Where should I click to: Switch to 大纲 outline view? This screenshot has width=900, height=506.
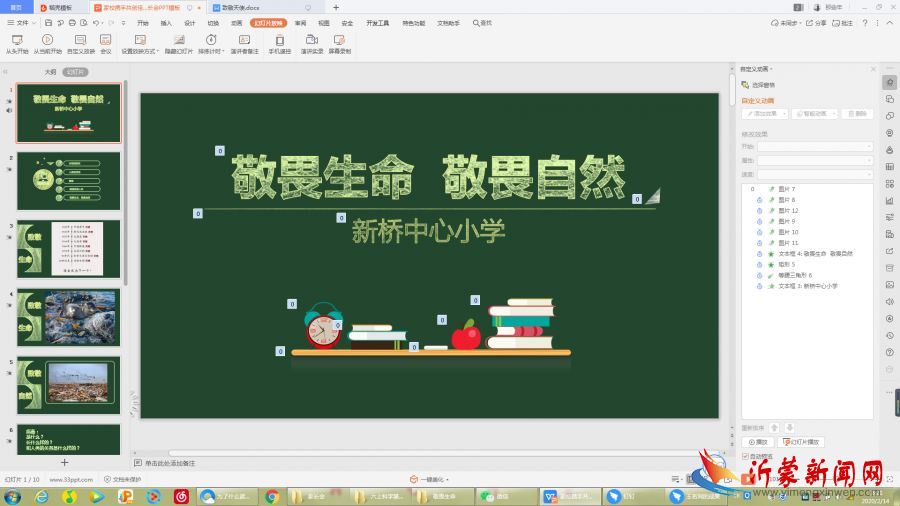click(50, 72)
